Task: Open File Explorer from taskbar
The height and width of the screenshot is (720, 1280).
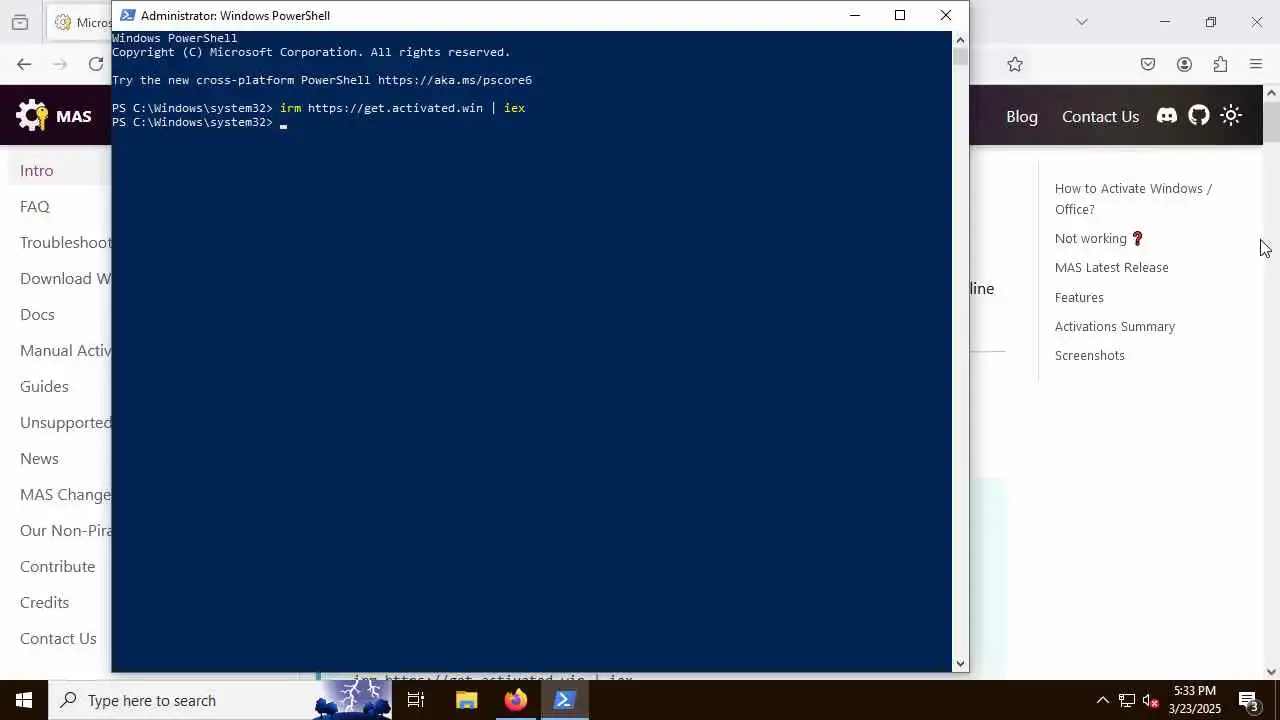Action: tap(467, 700)
